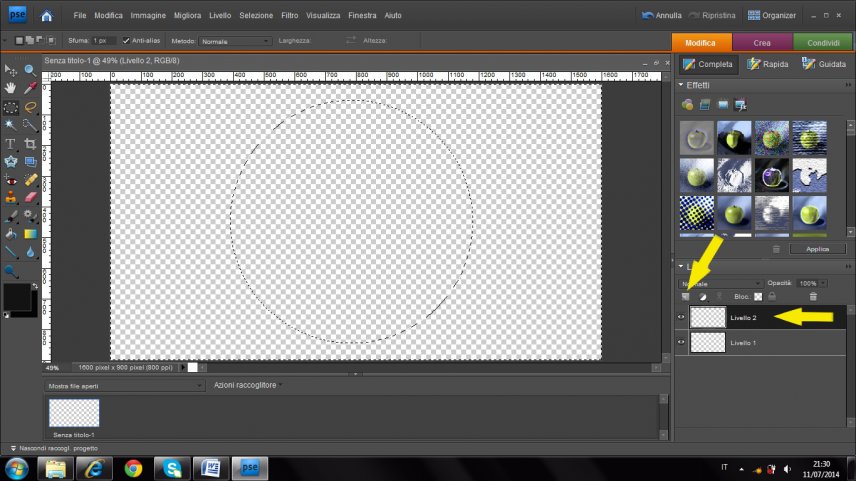Hide Livello 2 using its eye icon

coord(681,318)
